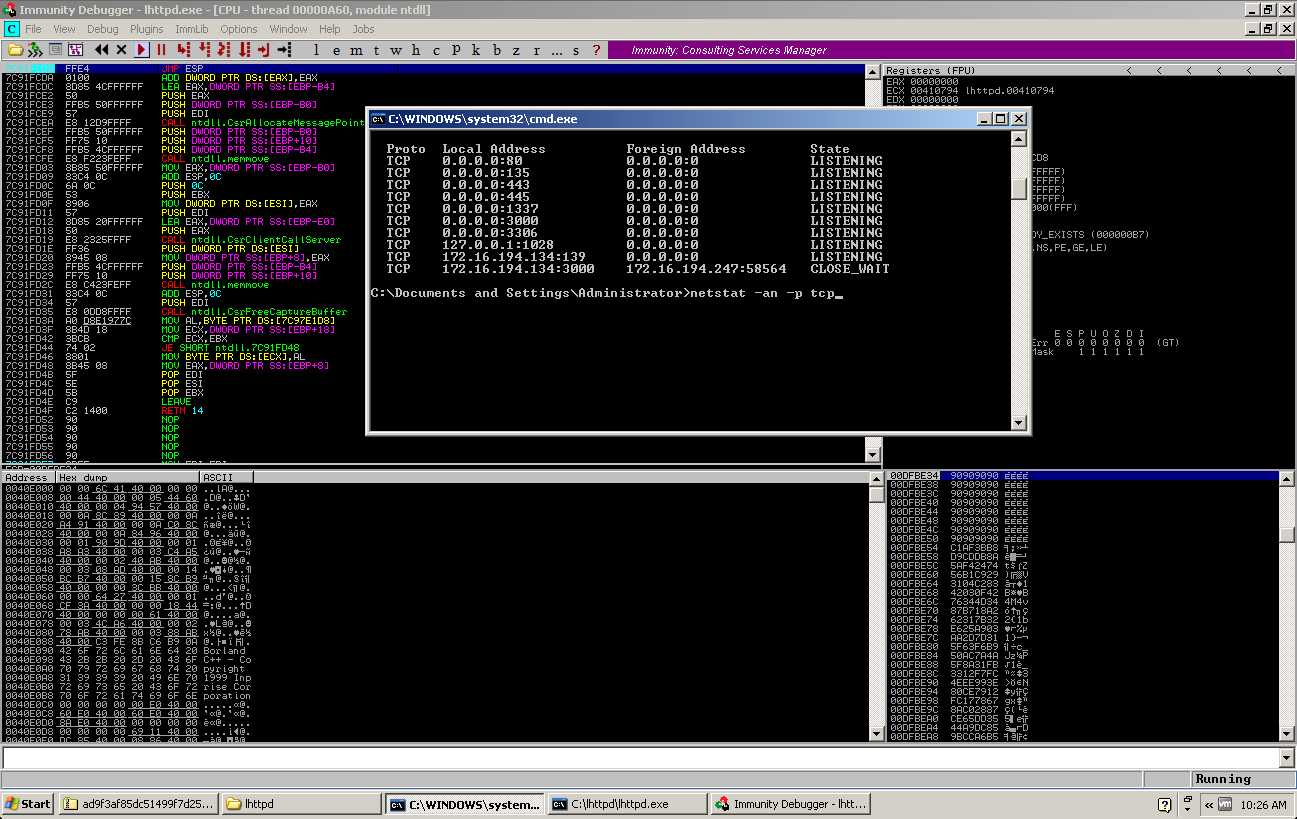Click cmd.exe window scrollbar thumb

tap(1019, 188)
